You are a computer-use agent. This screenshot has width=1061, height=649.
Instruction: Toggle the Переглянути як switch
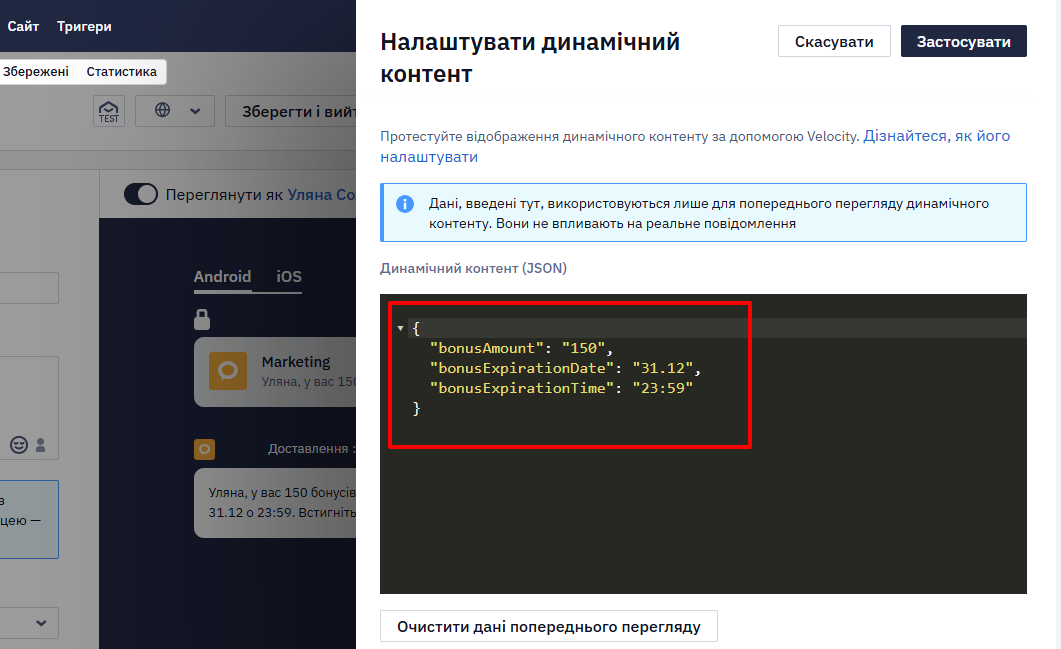click(x=141, y=195)
